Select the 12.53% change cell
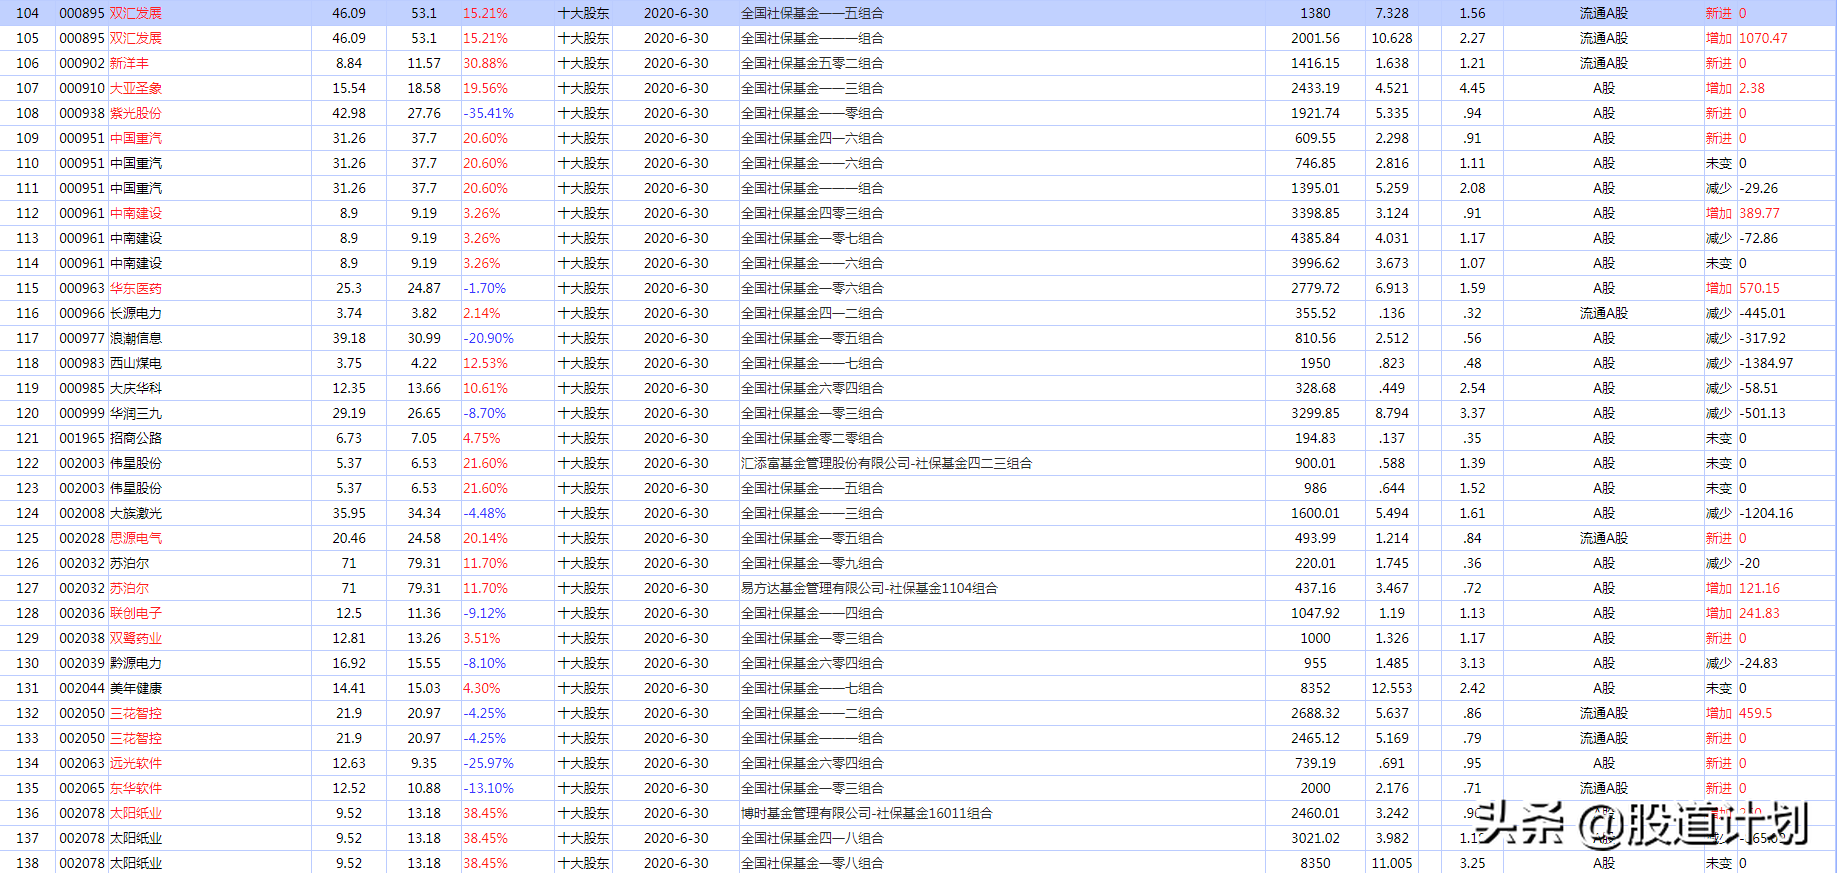Image resolution: width=1837 pixels, height=873 pixels. (x=485, y=363)
